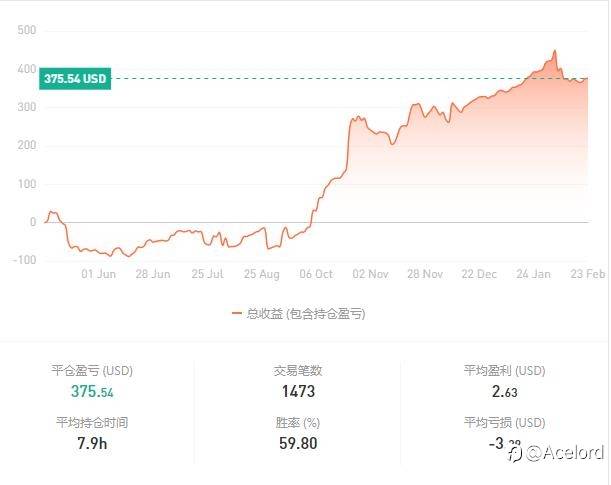Click the 375.54 USD price tag on chart

[75, 78]
